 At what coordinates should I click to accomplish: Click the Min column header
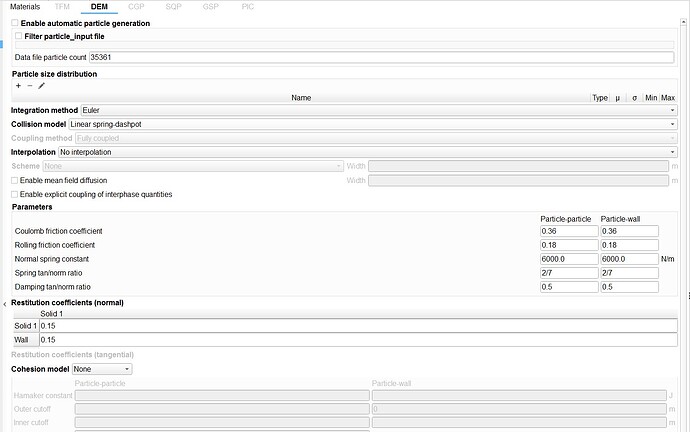point(651,98)
